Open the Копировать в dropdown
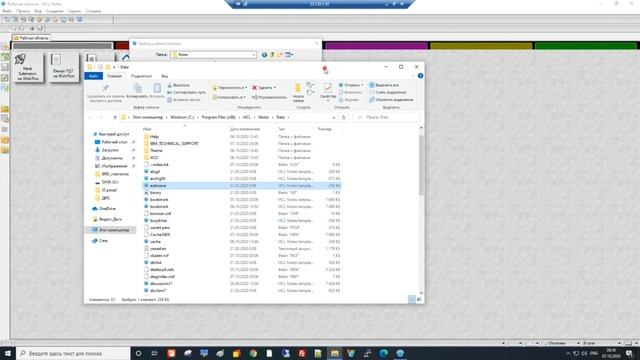This screenshot has width=640, height=360. 229,97
